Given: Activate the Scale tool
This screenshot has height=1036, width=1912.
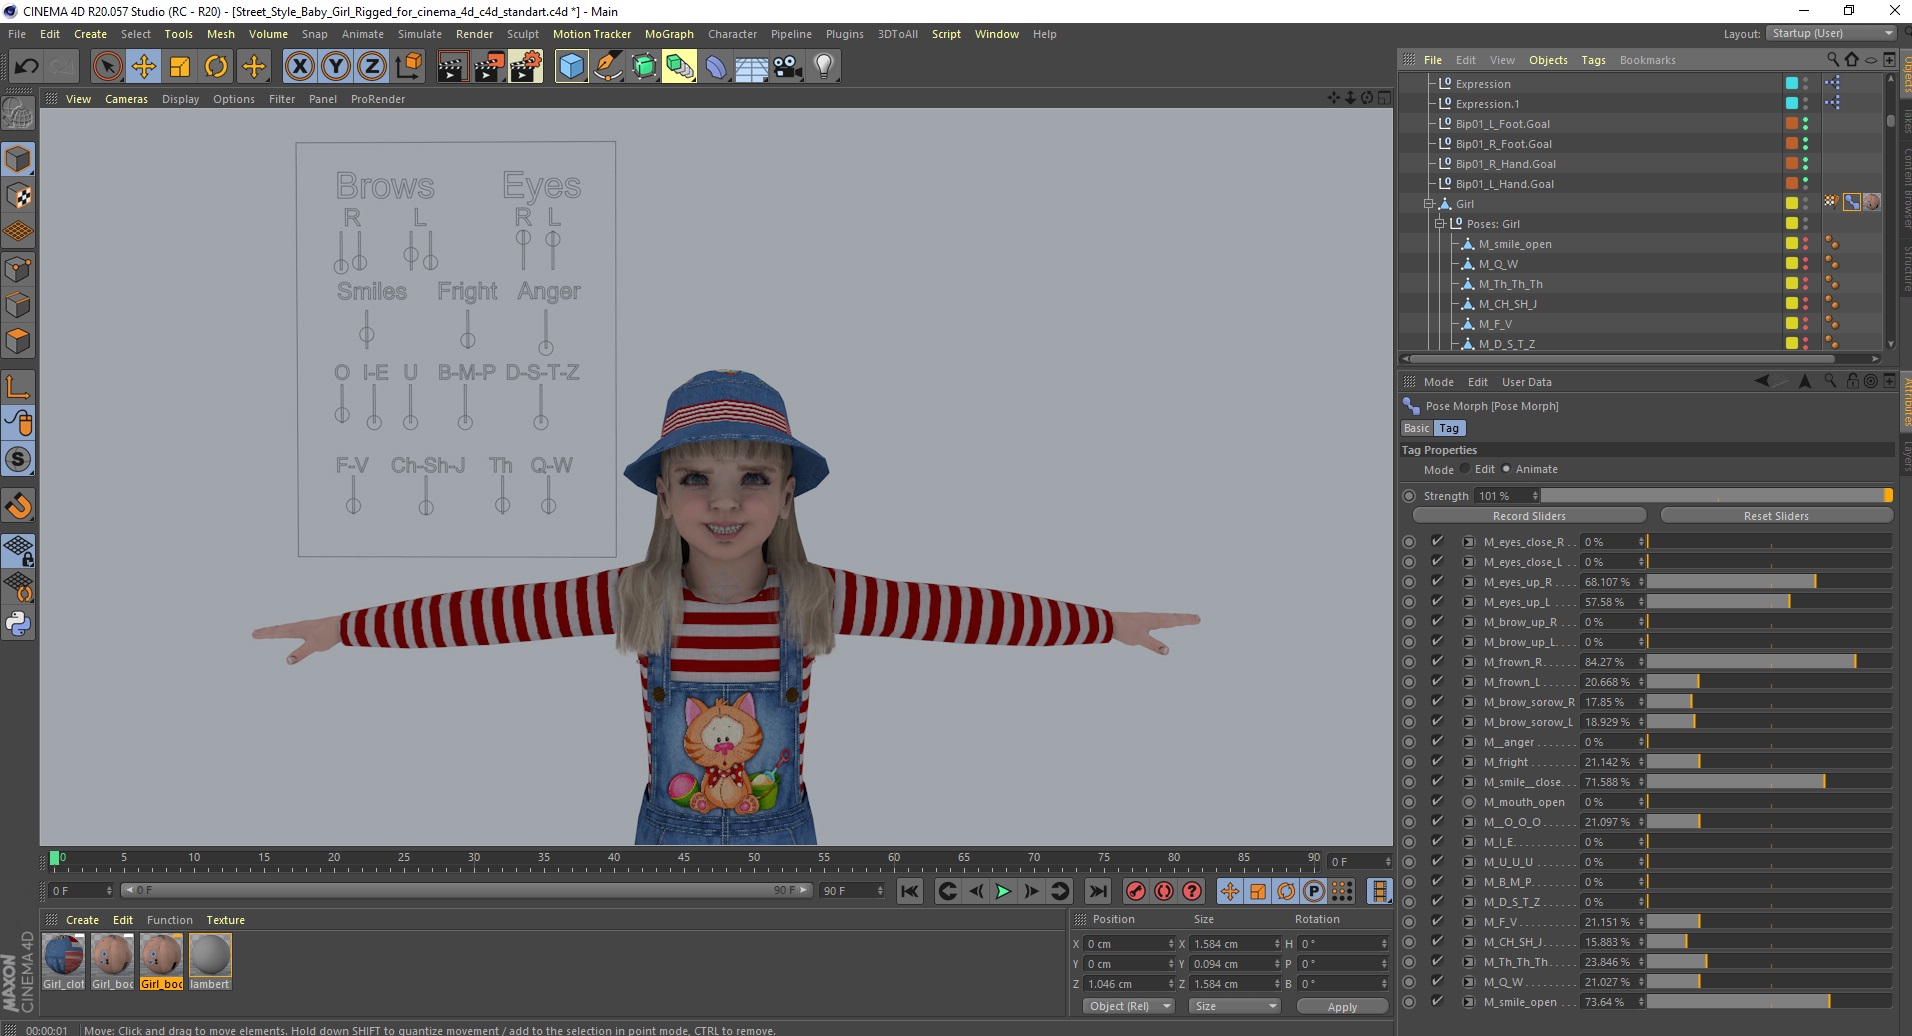Looking at the screenshot, I should [180, 67].
